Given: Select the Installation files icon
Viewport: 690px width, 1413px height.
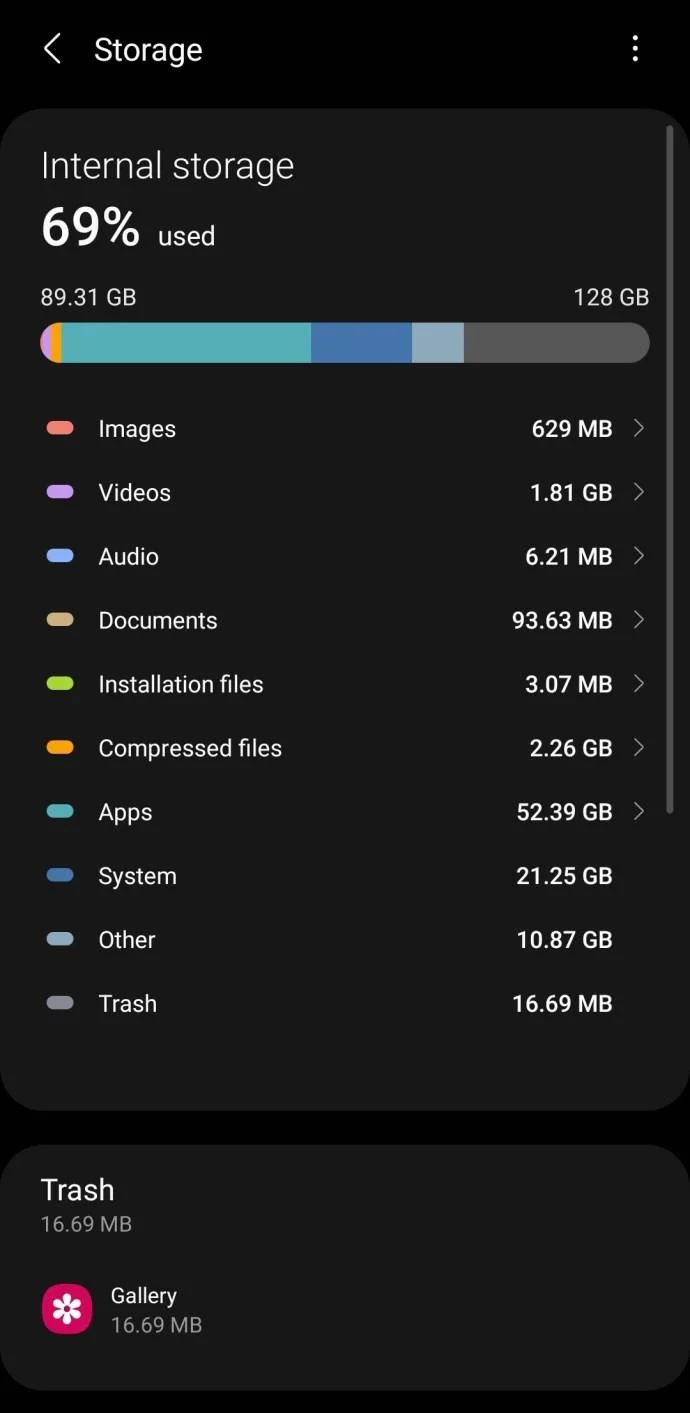Looking at the screenshot, I should tap(59, 684).
